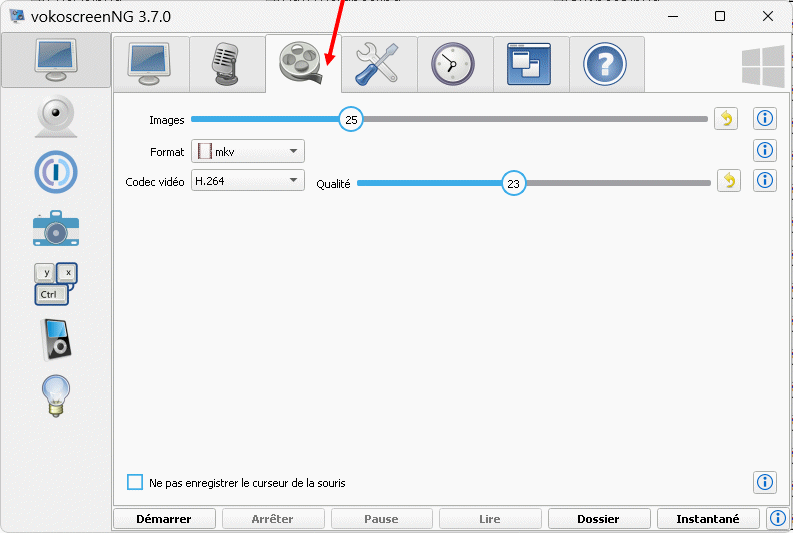This screenshot has height=533, width=793.
Task: Show info for Images frame rate
Action: tap(765, 118)
